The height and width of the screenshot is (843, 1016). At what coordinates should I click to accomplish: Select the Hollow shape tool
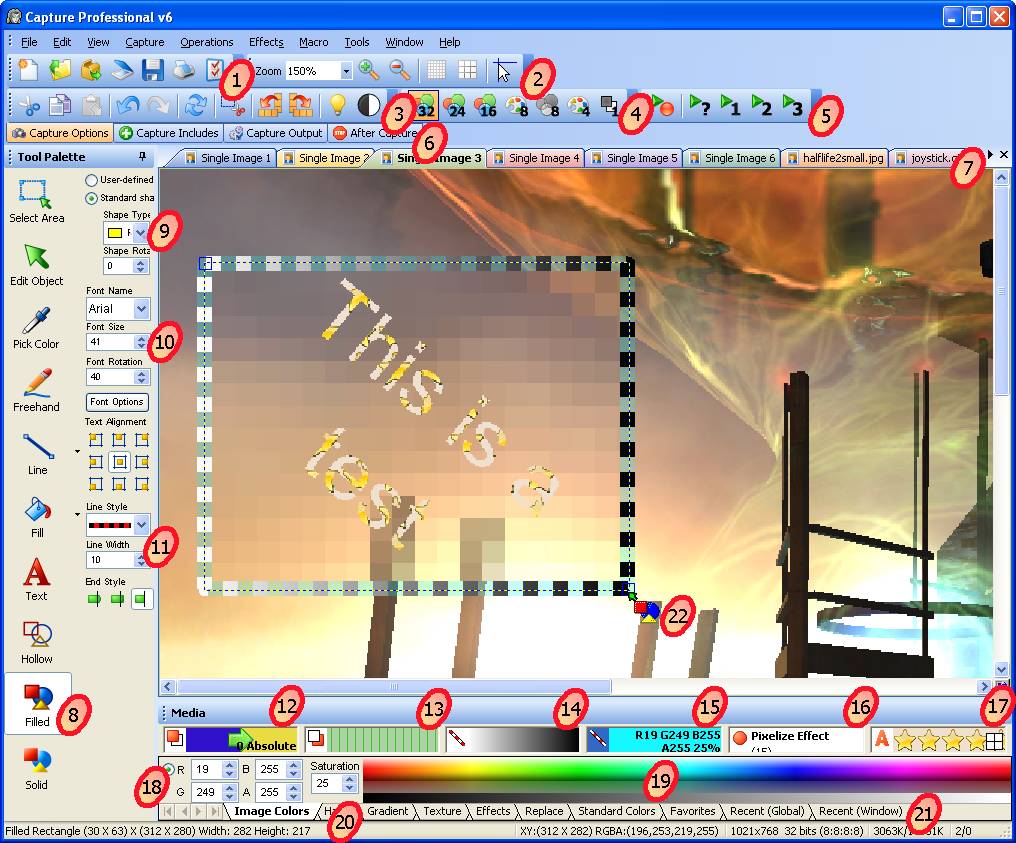tap(36, 642)
